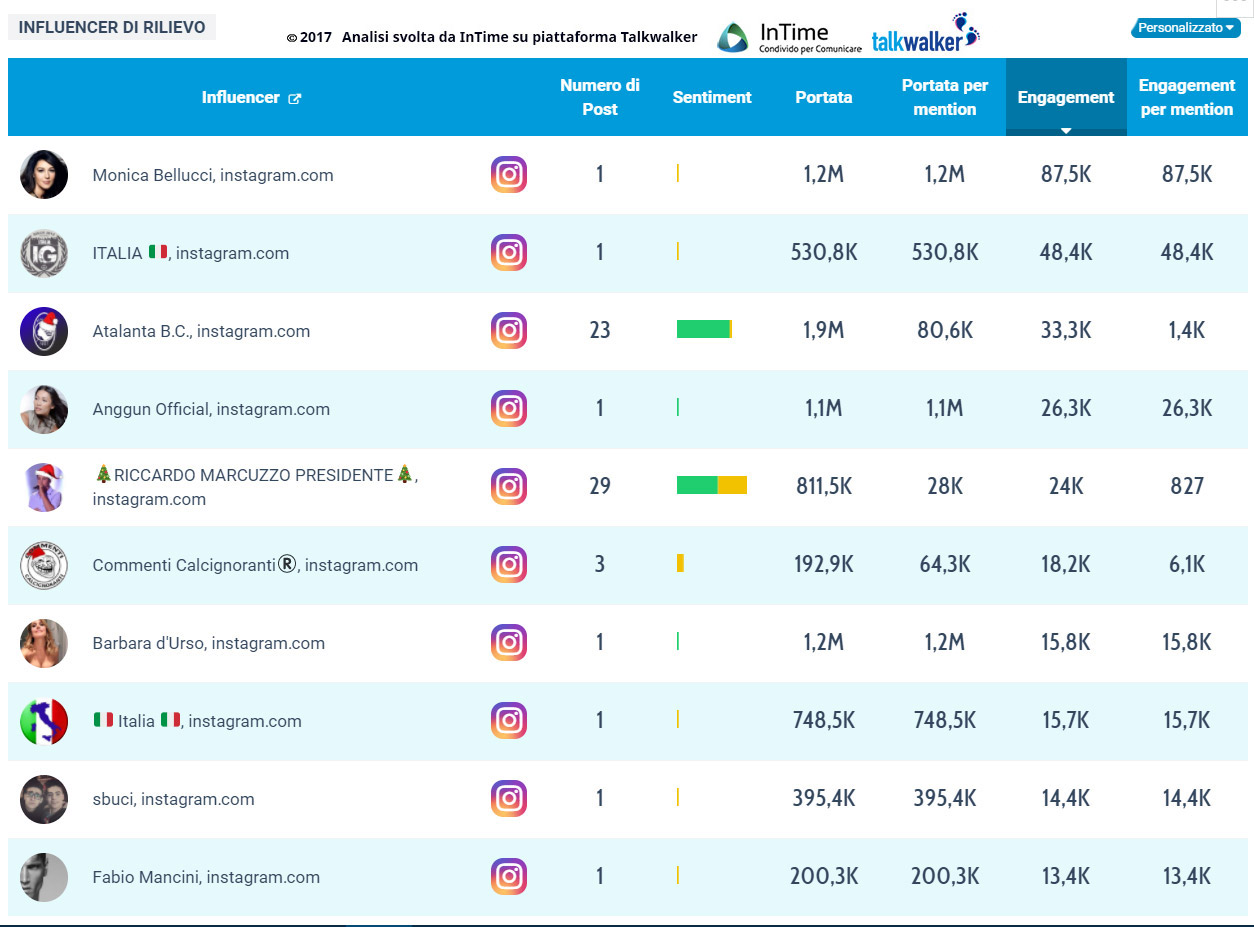Click Atalanta B.C. green sentiment bar
Viewport: 1254px width, 927px height.
click(x=704, y=329)
